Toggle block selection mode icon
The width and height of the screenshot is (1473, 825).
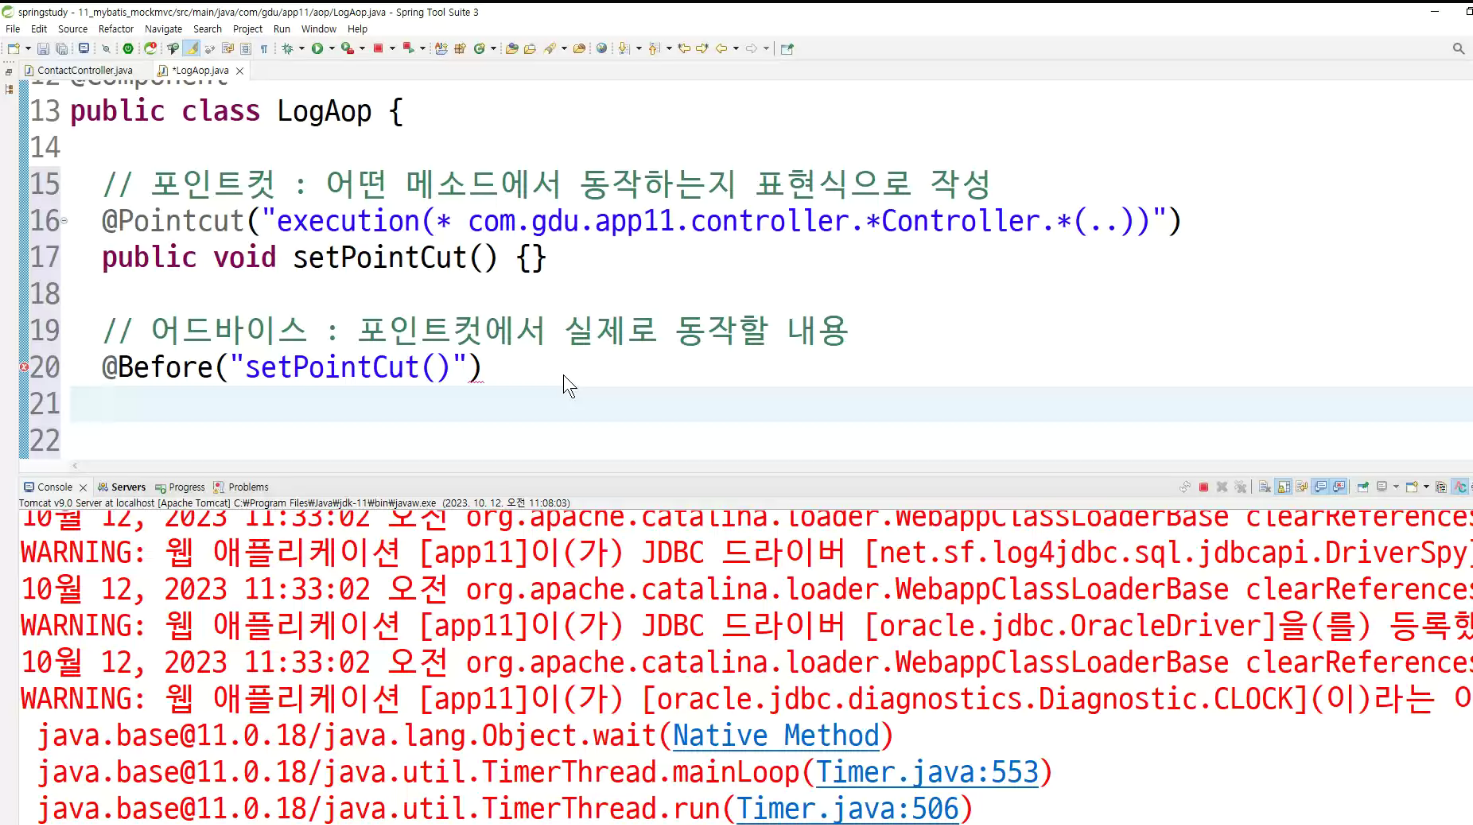point(245,48)
